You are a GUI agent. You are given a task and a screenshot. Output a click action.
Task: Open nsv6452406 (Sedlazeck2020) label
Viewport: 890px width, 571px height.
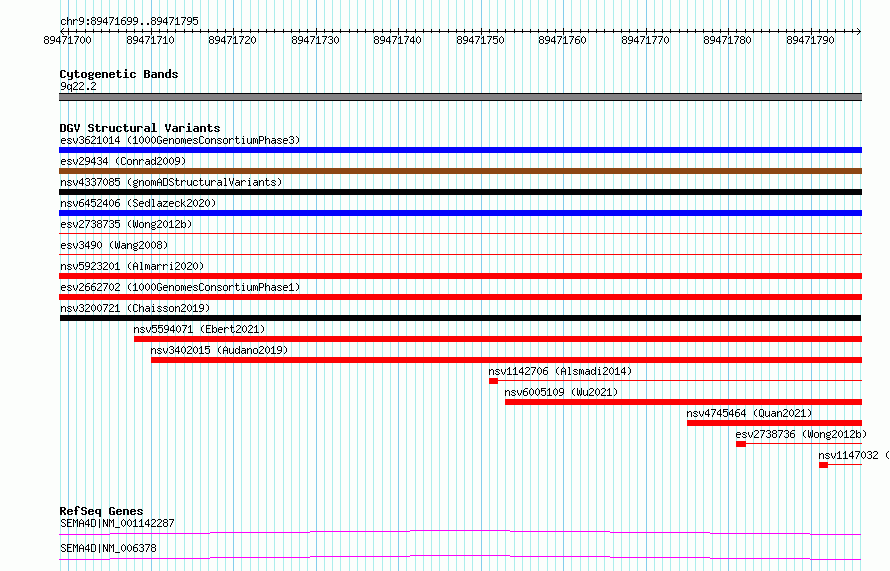[138, 203]
